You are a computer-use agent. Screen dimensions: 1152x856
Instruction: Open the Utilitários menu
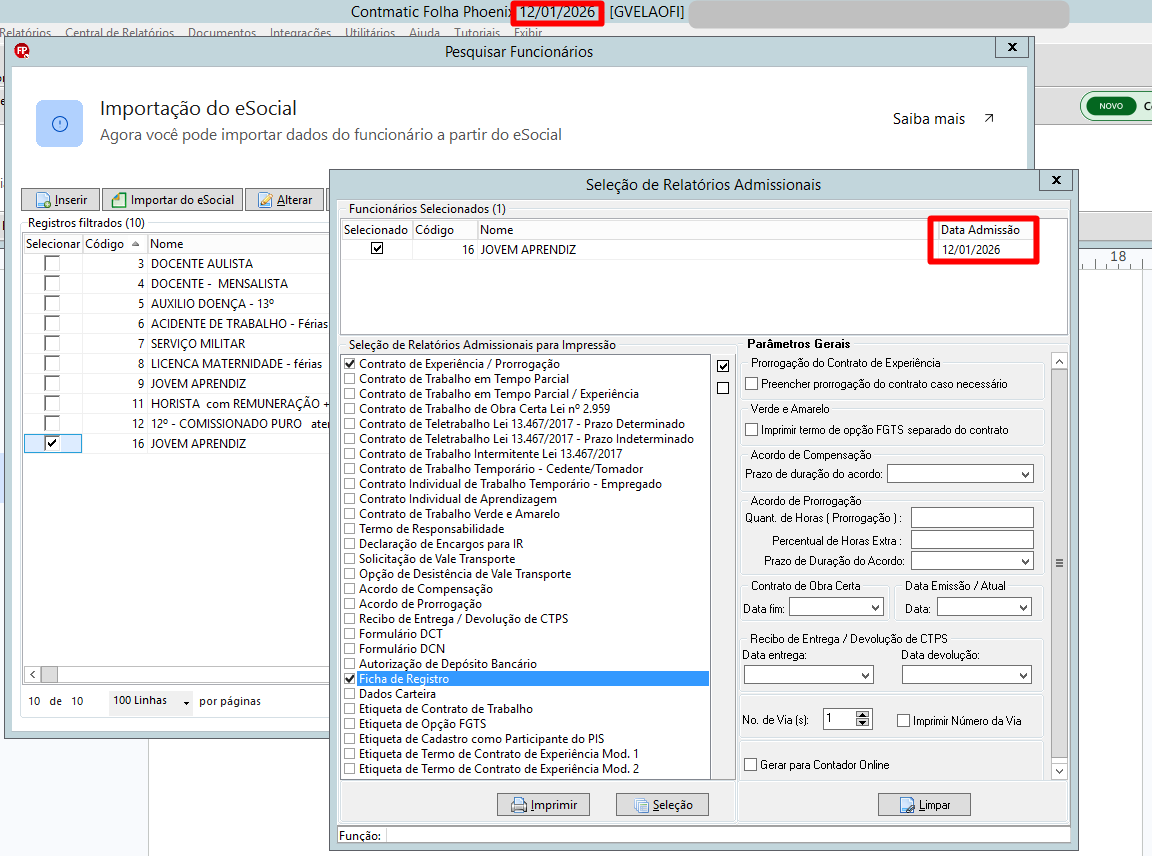pyautogui.click(x=370, y=33)
